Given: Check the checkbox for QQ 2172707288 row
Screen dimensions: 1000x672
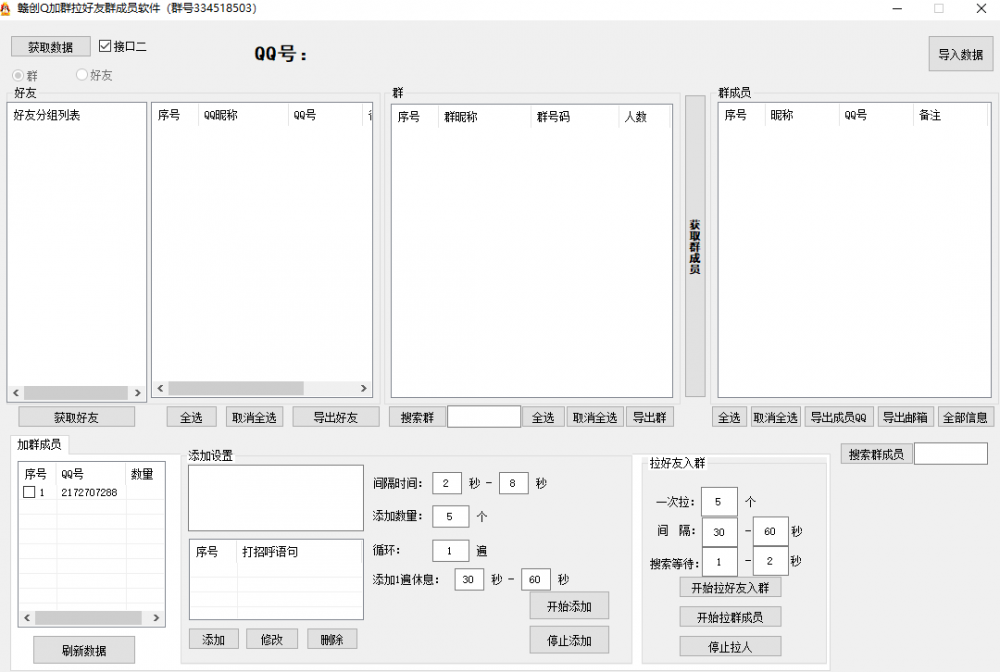Looking at the screenshot, I should [x=29, y=492].
